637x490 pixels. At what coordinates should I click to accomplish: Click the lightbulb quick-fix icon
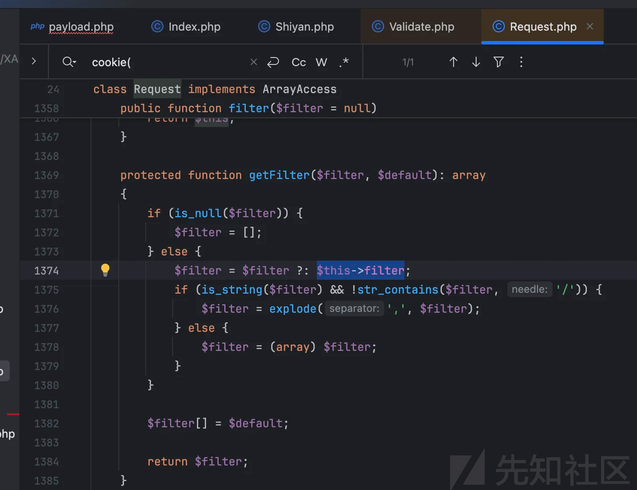point(105,270)
